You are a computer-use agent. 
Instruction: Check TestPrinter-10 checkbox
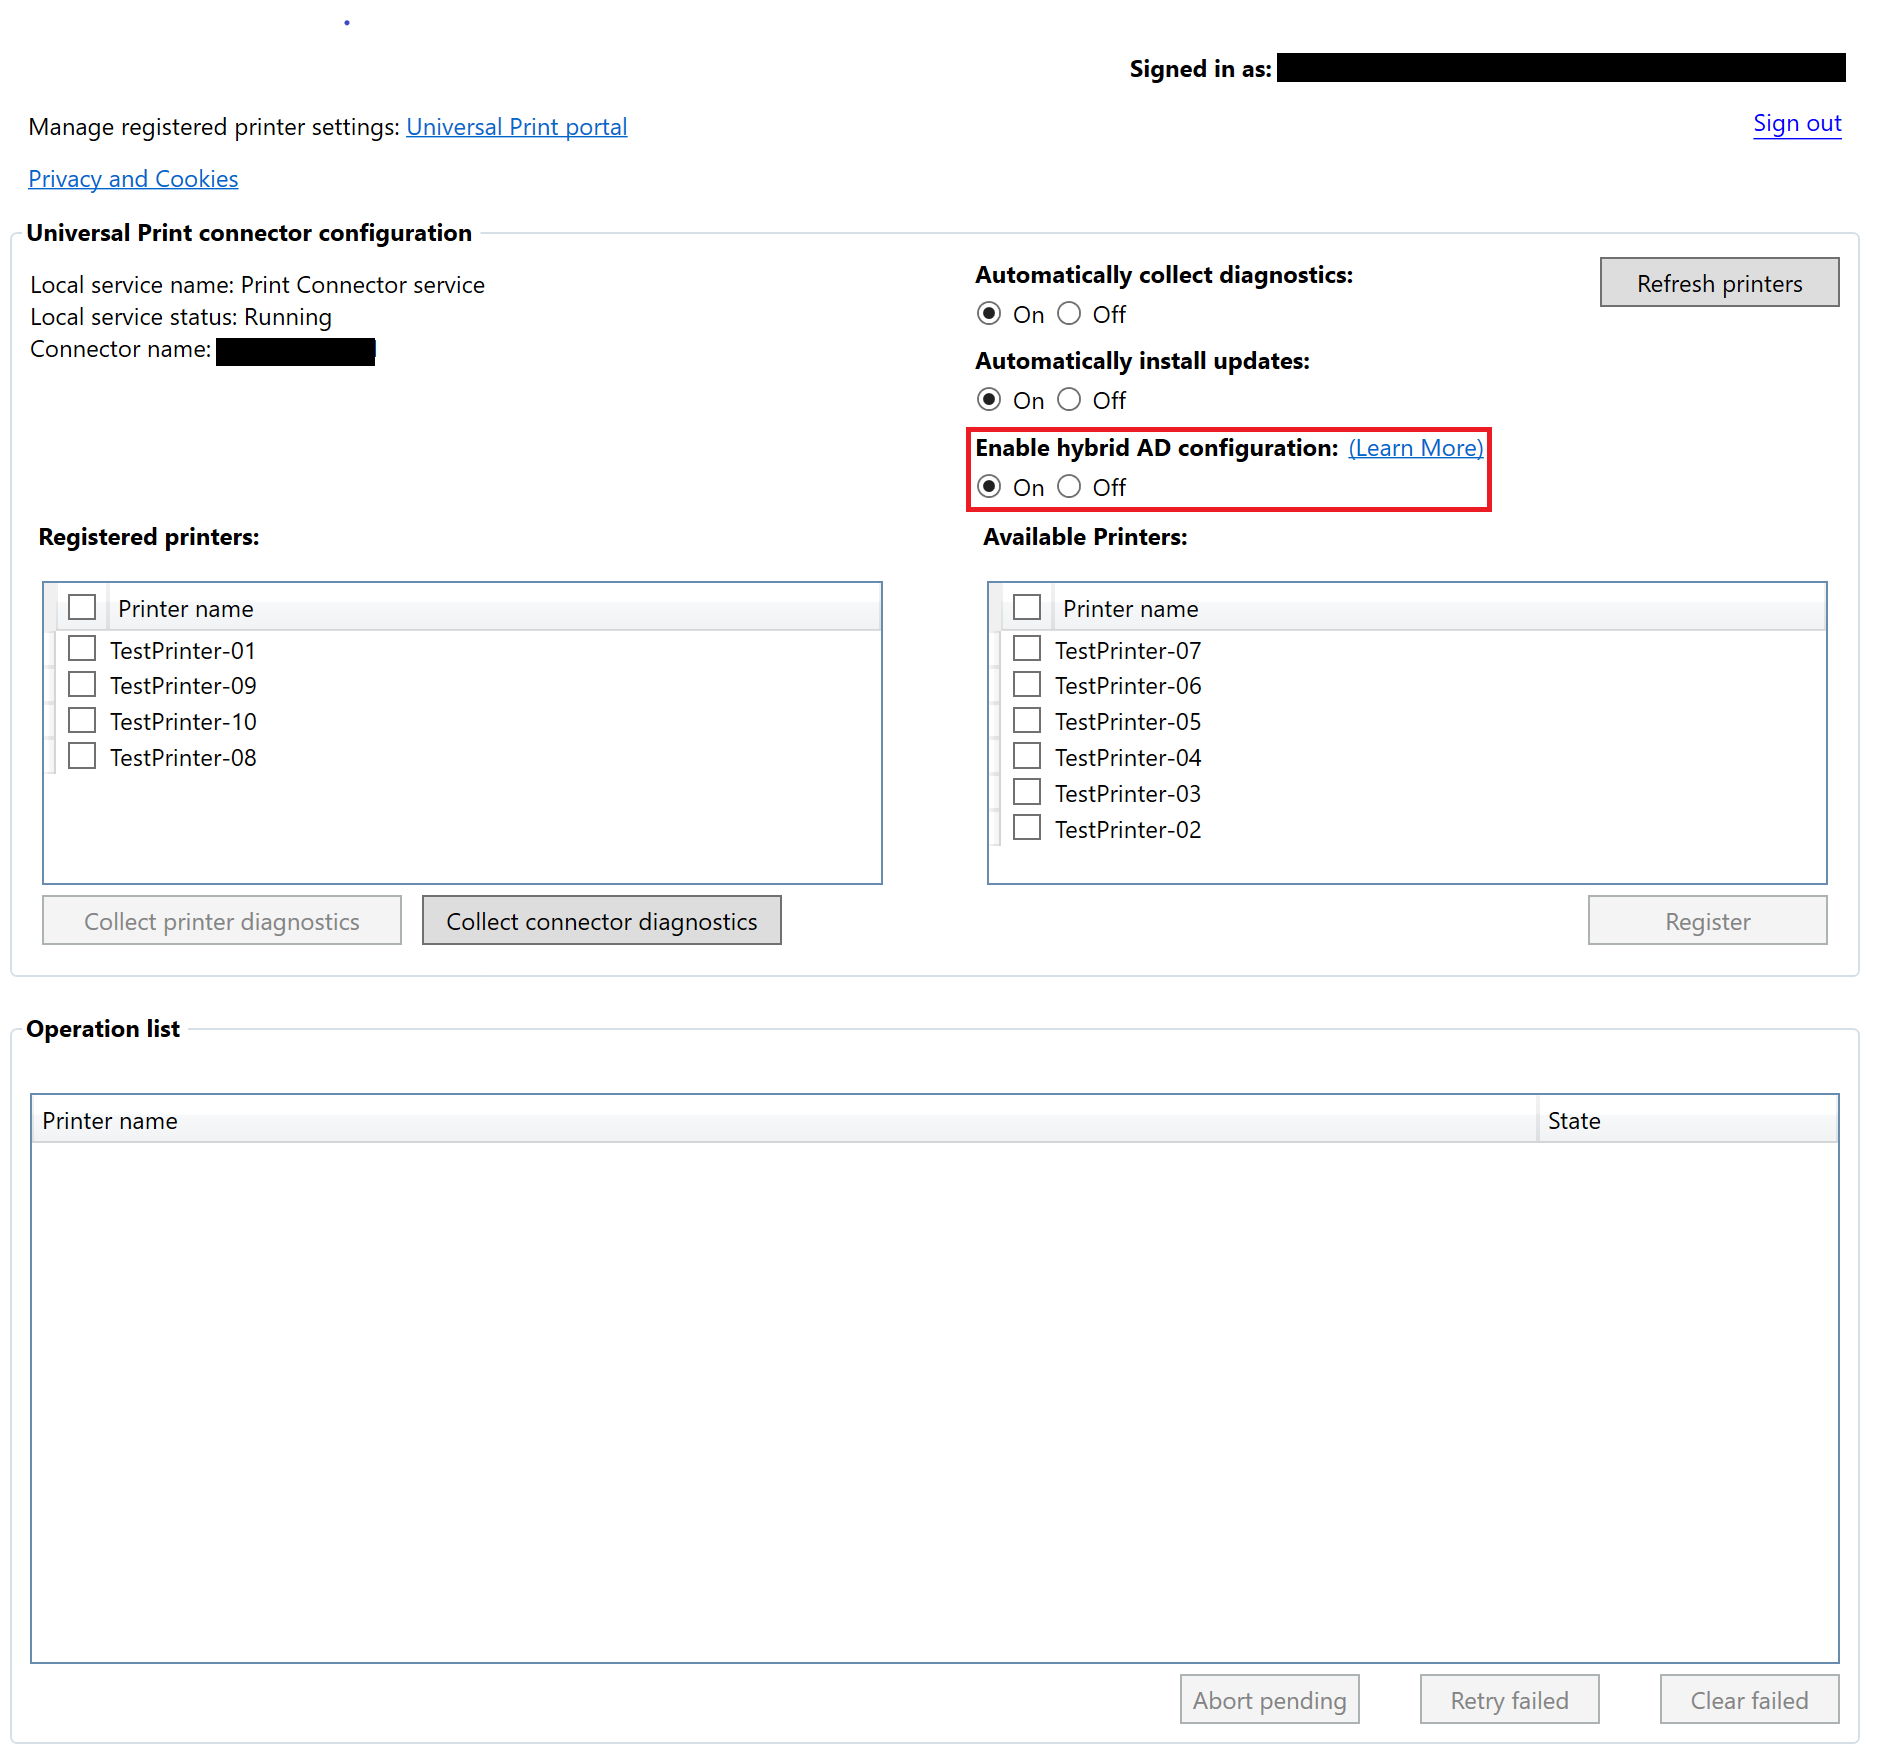click(x=82, y=721)
